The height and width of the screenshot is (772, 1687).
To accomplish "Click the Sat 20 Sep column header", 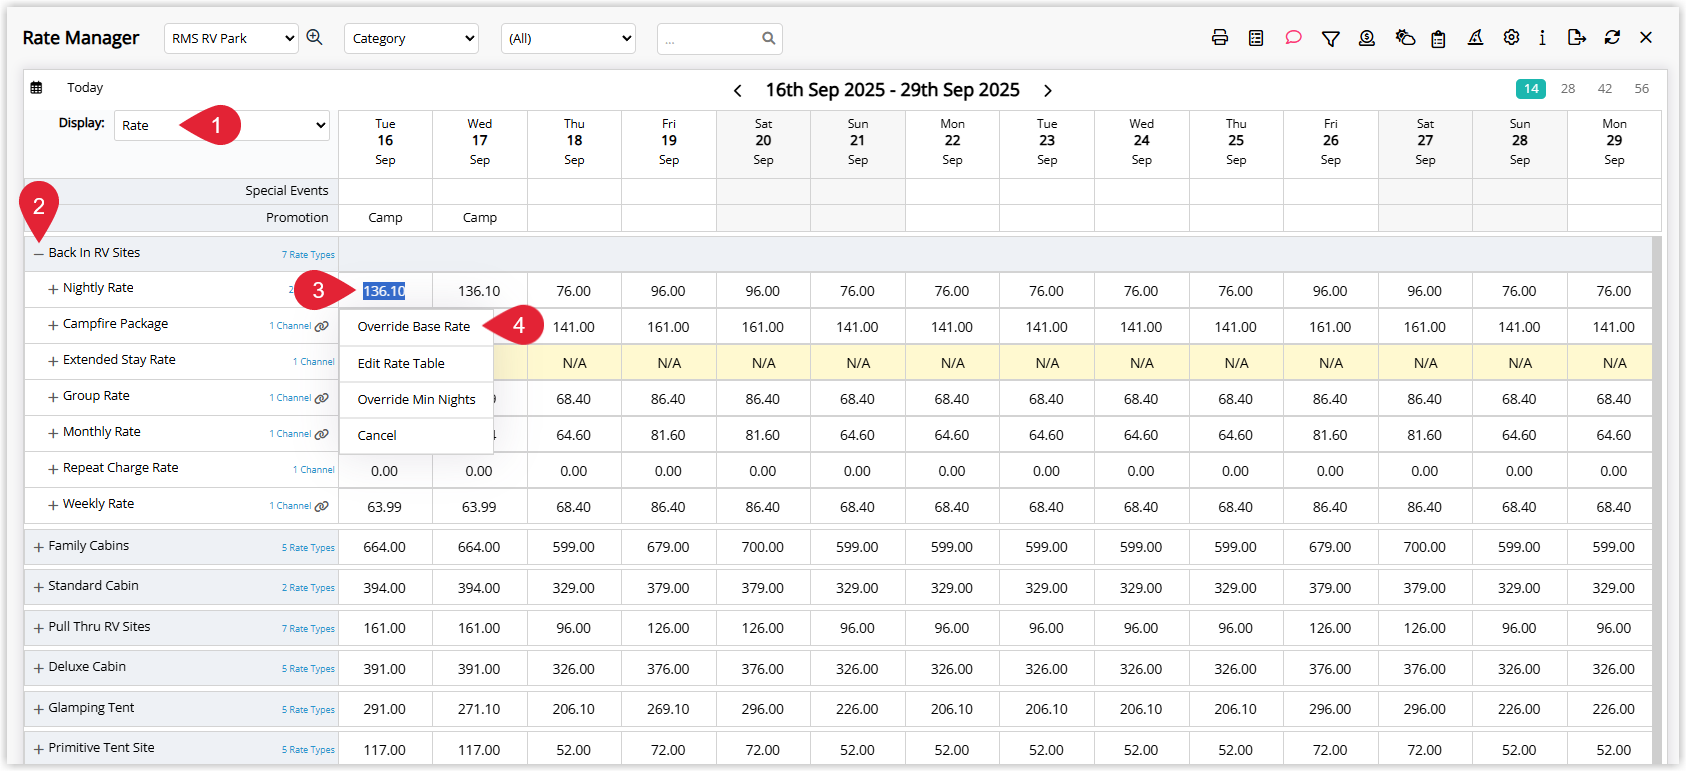I will point(763,142).
